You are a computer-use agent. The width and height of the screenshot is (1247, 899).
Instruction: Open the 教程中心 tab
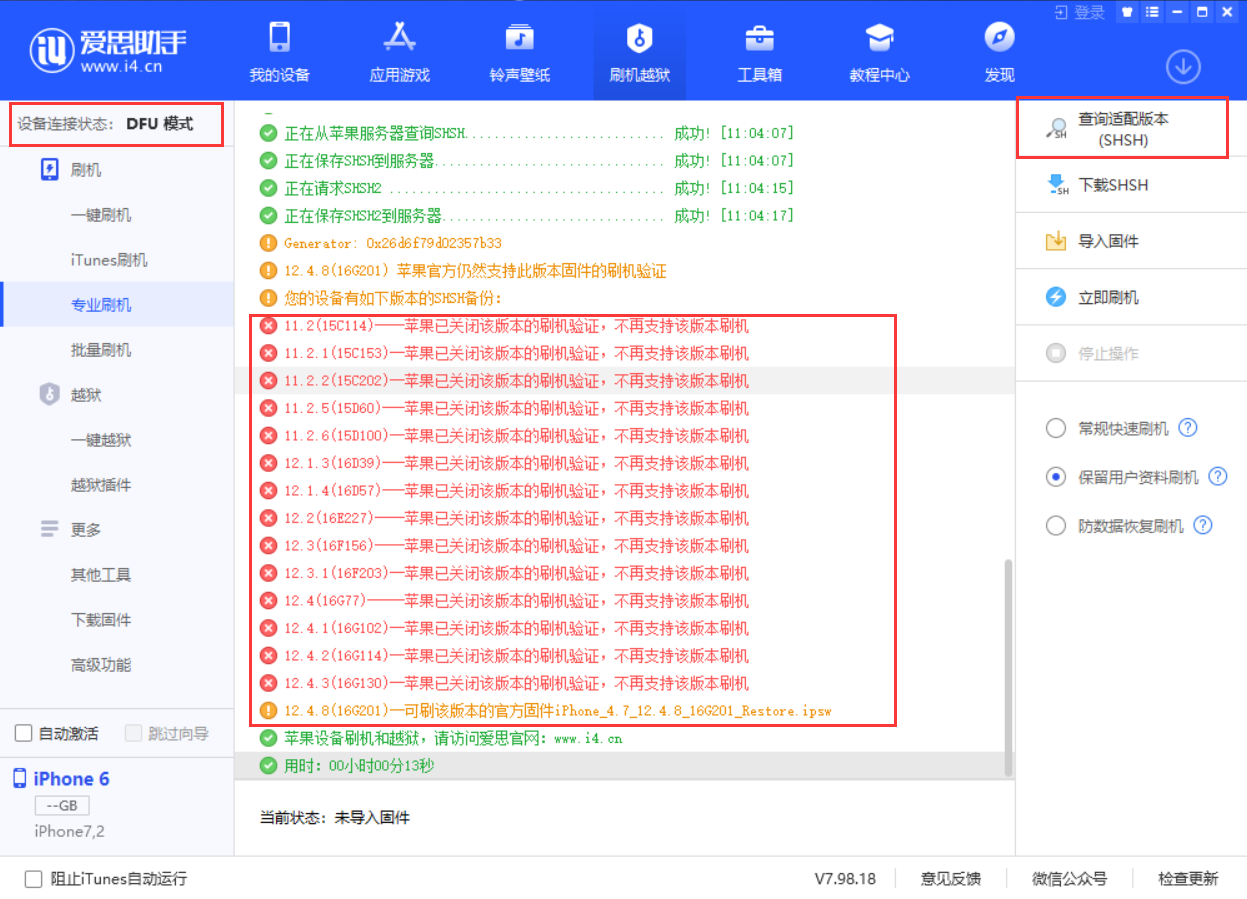click(x=879, y=52)
